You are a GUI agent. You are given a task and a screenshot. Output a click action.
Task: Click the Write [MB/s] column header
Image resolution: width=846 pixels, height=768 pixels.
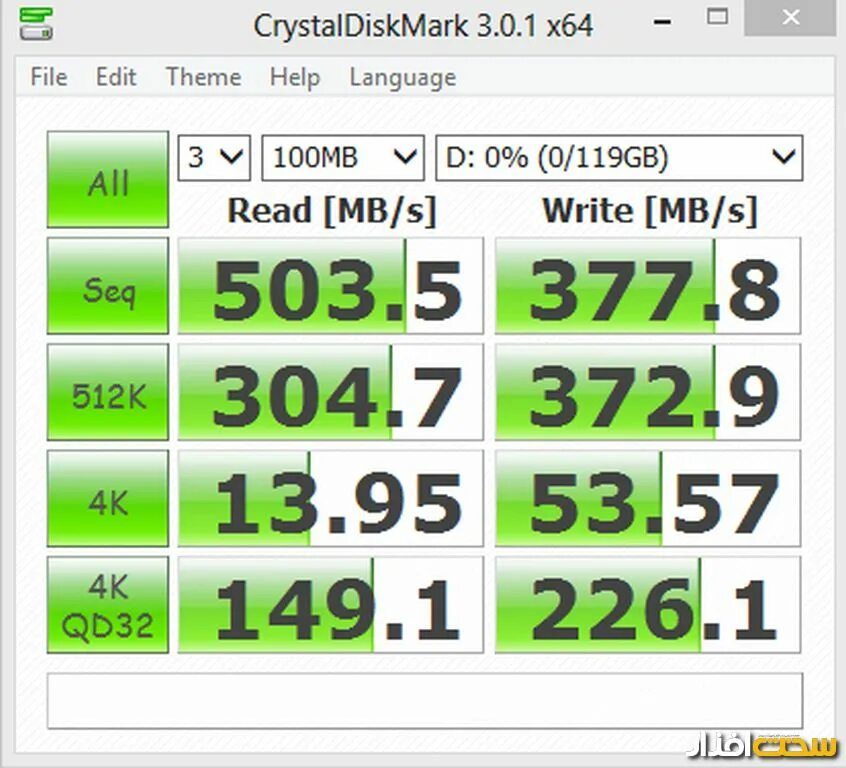[650, 210]
